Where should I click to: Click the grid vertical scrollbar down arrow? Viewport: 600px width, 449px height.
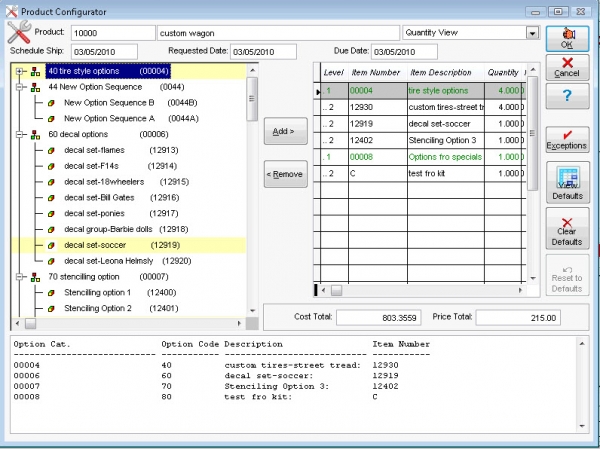click(x=533, y=278)
